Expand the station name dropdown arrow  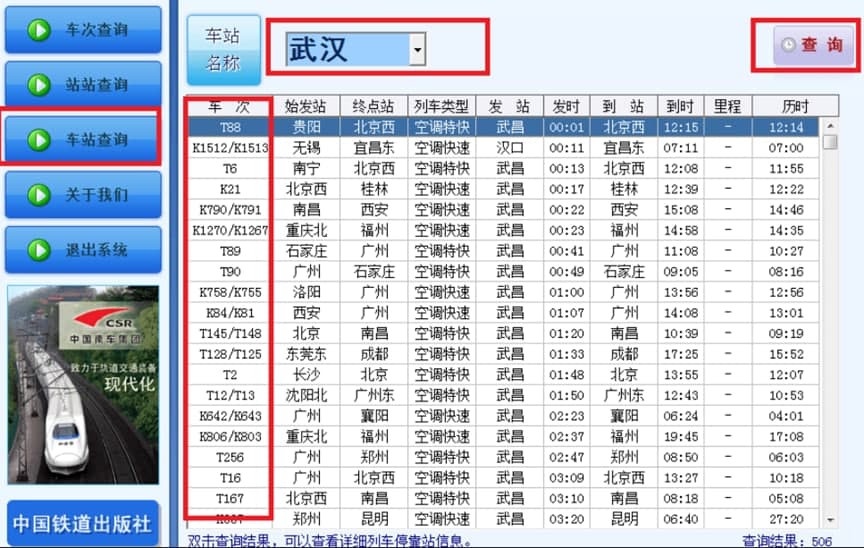coord(418,50)
